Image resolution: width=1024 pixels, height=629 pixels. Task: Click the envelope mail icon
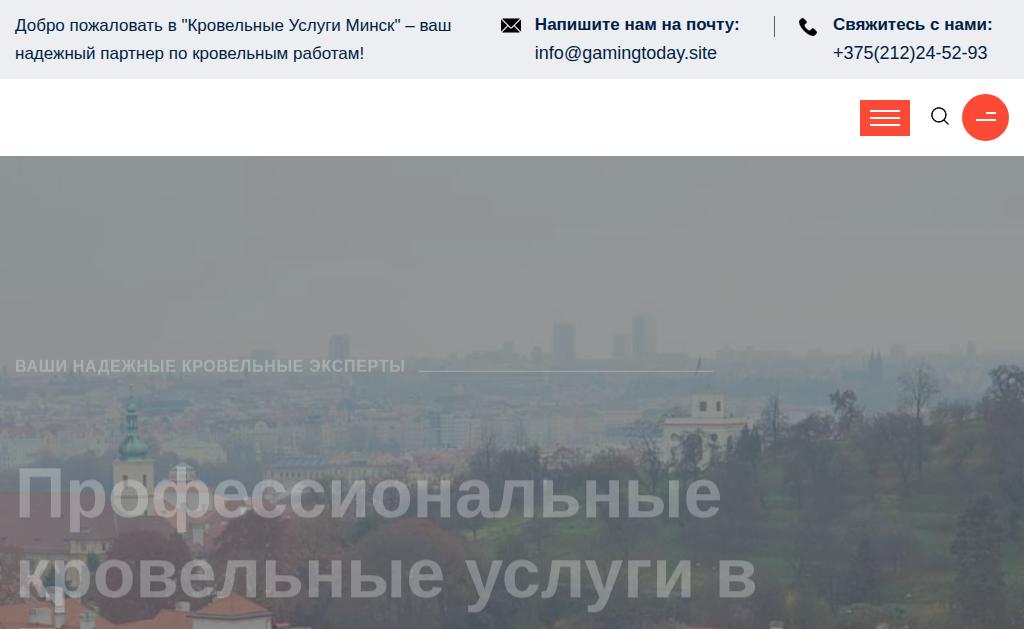point(511,25)
